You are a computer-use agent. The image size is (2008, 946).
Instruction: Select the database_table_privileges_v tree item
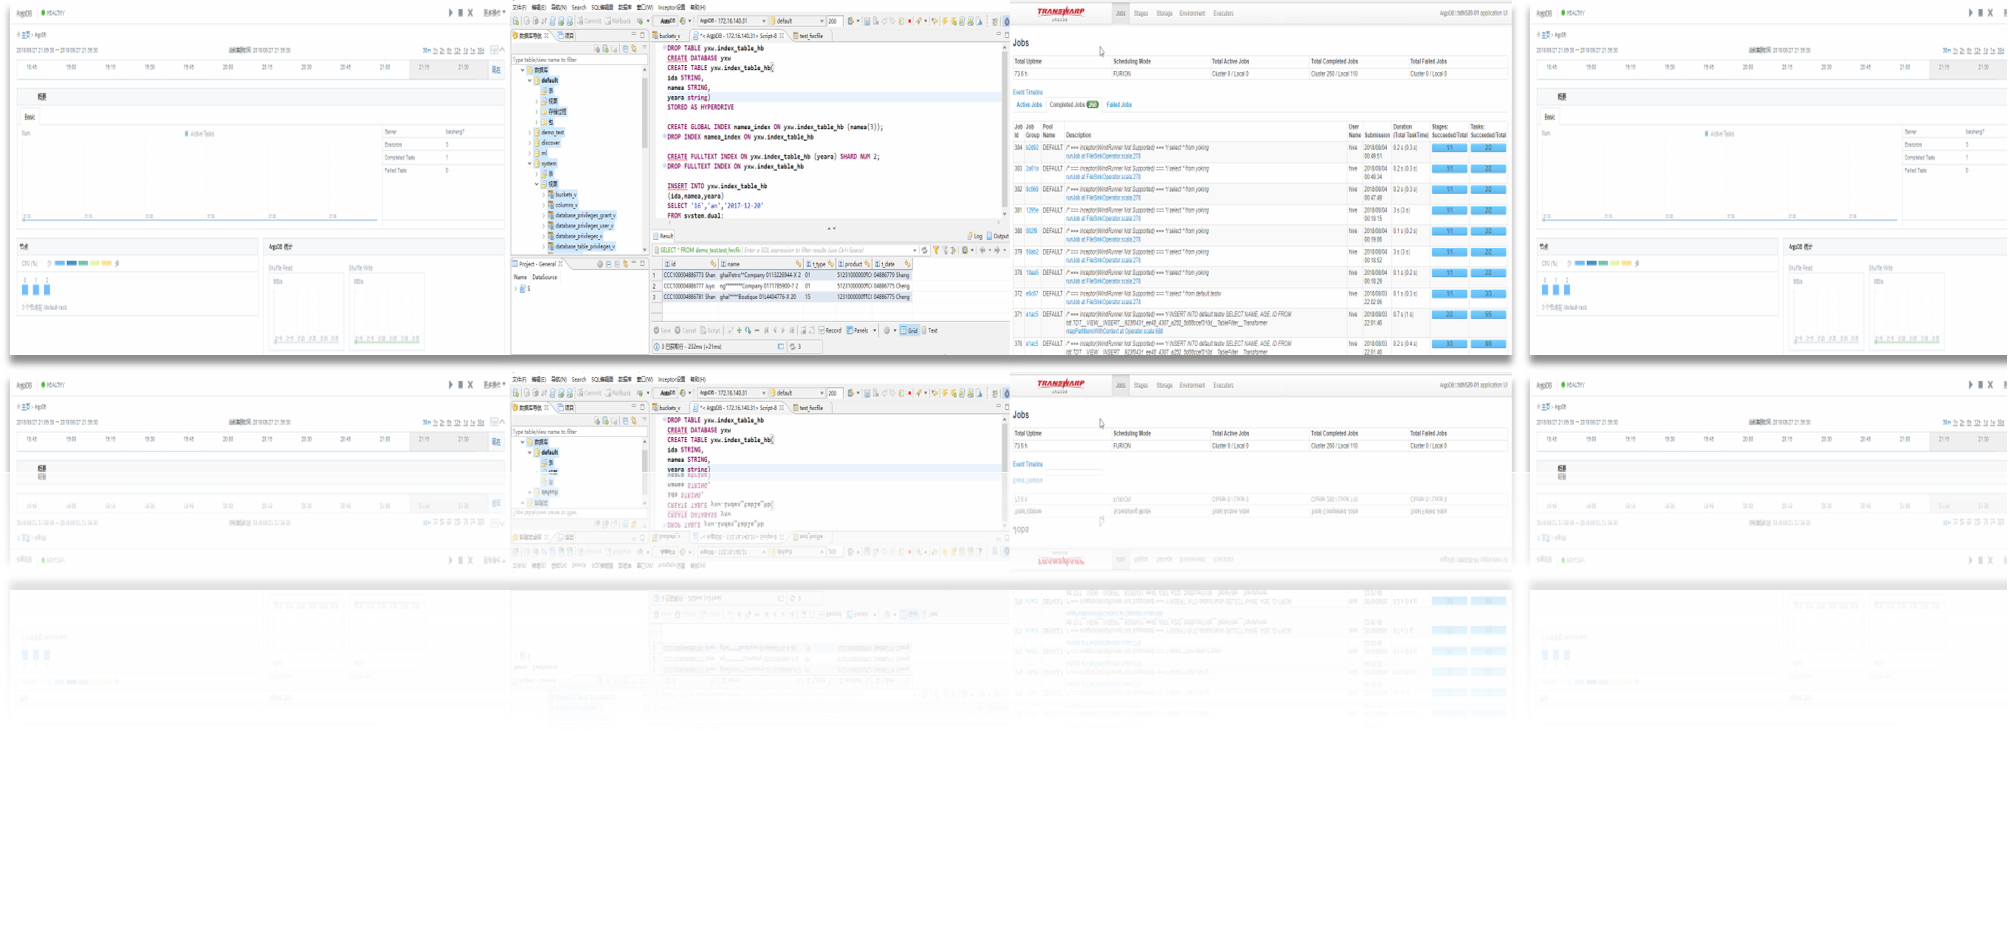click(x=585, y=246)
